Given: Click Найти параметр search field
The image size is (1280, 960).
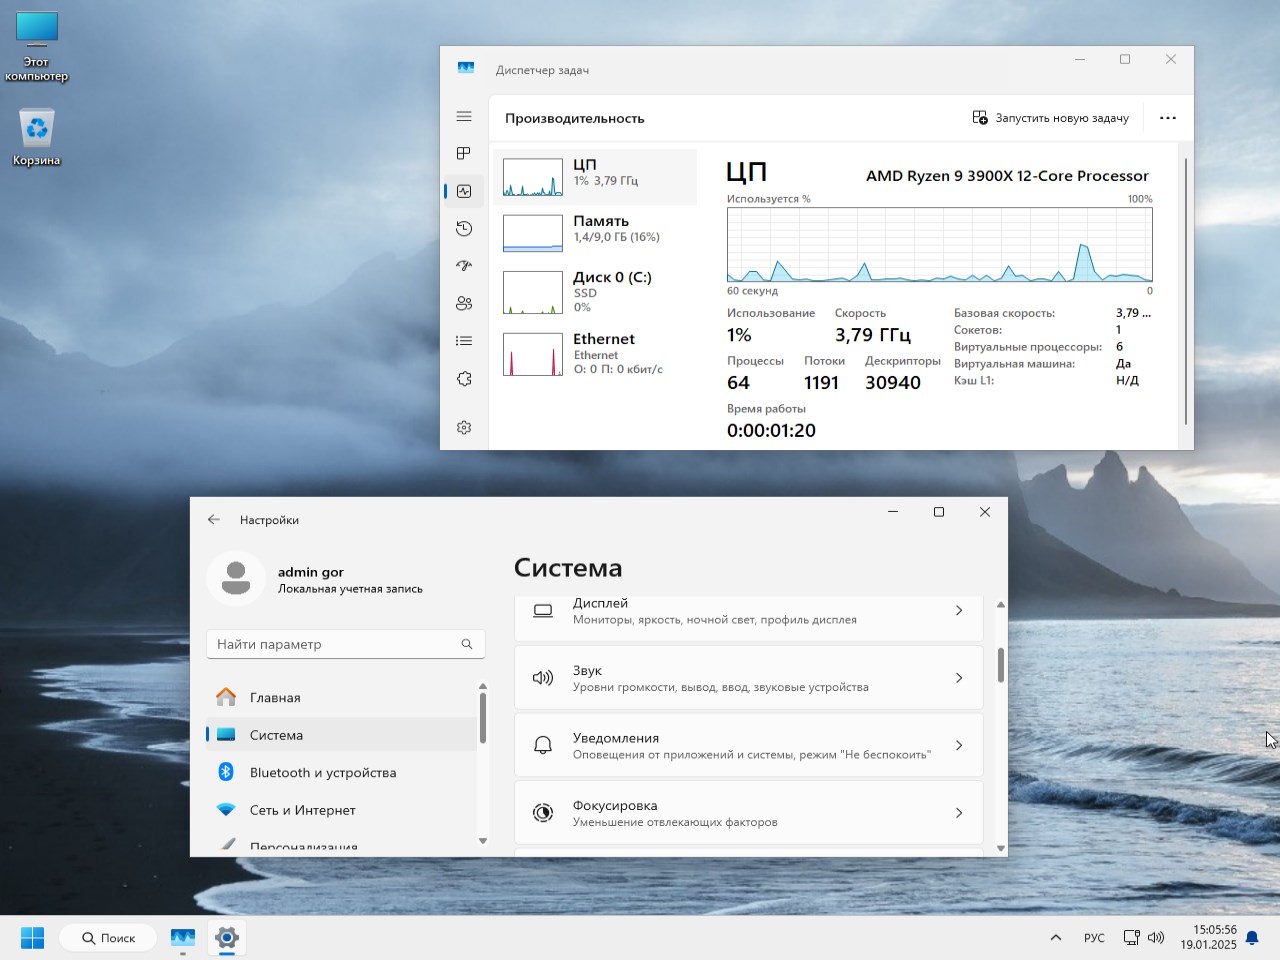Looking at the screenshot, I should click(346, 644).
